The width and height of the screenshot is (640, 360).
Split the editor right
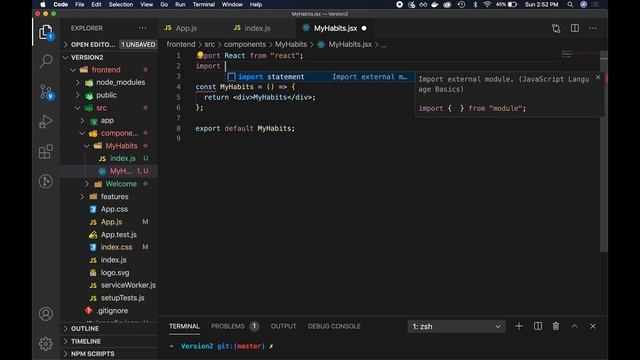(575, 28)
